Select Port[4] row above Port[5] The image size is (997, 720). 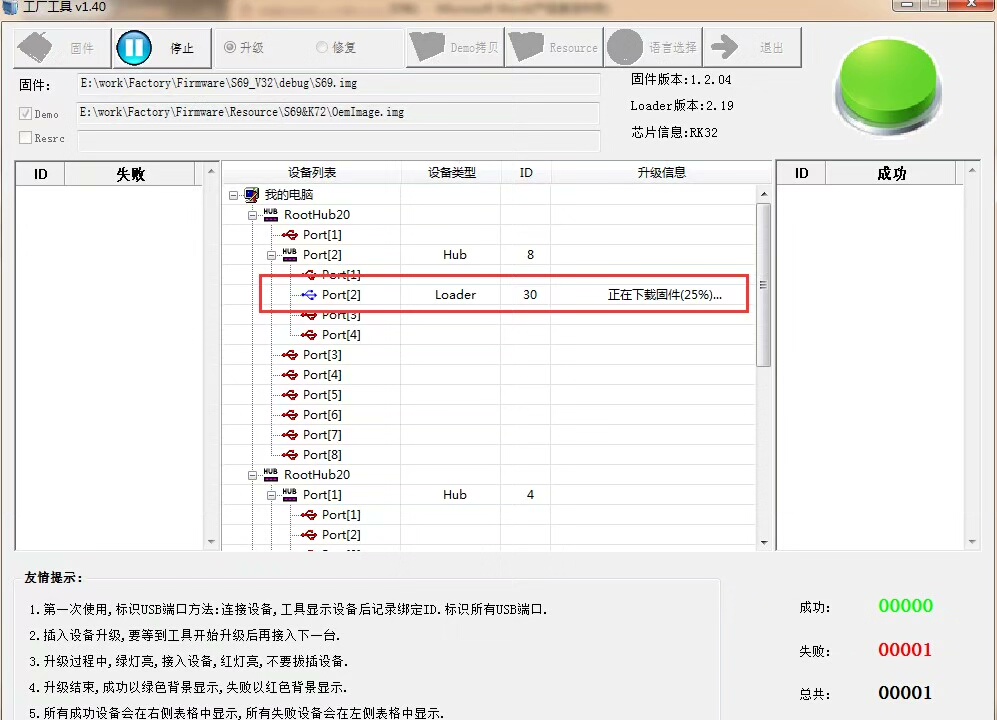click(x=322, y=375)
